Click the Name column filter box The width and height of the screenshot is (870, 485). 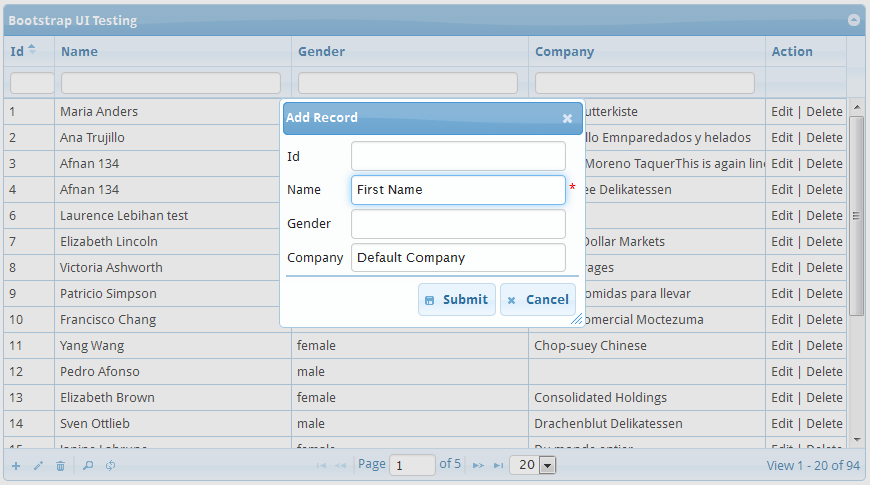171,83
